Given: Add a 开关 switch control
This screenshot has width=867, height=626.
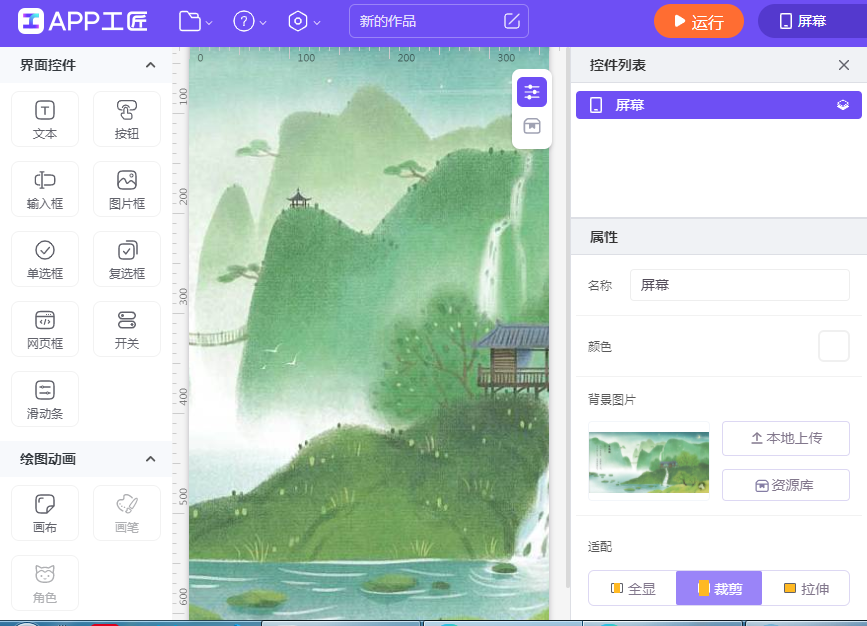Looking at the screenshot, I should point(127,329).
